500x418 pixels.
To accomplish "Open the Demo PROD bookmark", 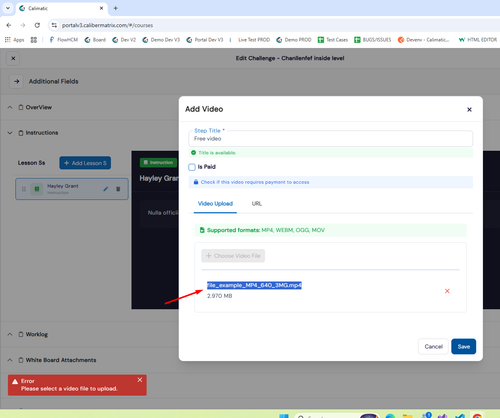I will pos(294,40).
